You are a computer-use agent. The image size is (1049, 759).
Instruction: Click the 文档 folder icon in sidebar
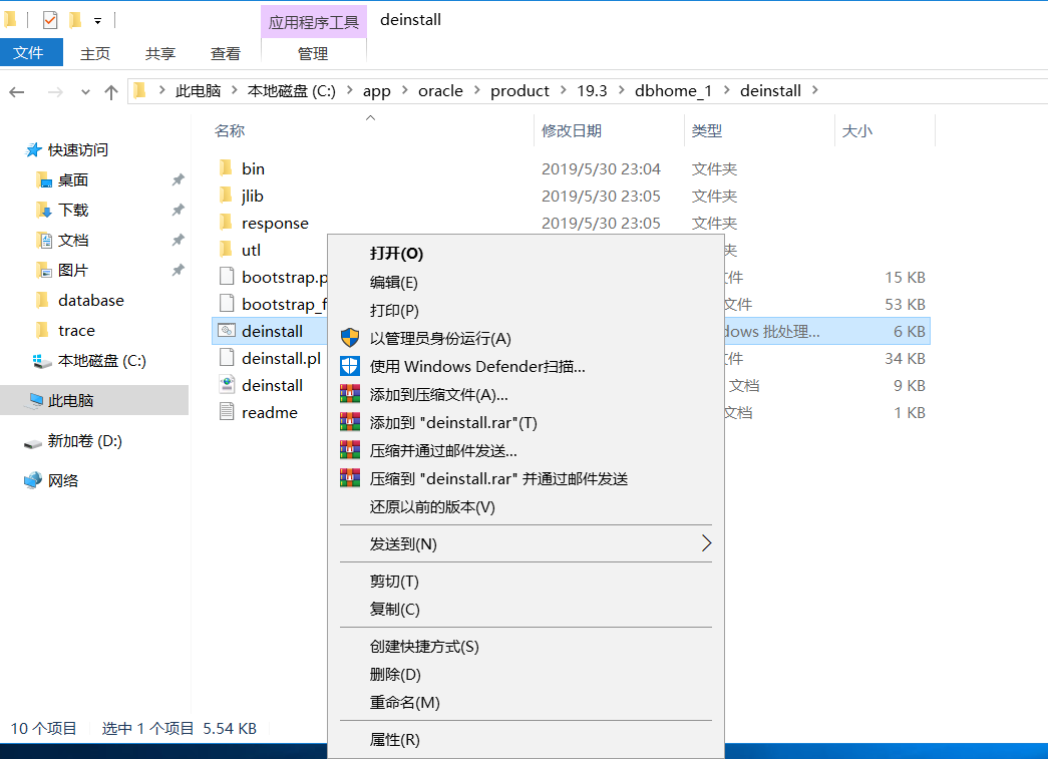[43, 240]
